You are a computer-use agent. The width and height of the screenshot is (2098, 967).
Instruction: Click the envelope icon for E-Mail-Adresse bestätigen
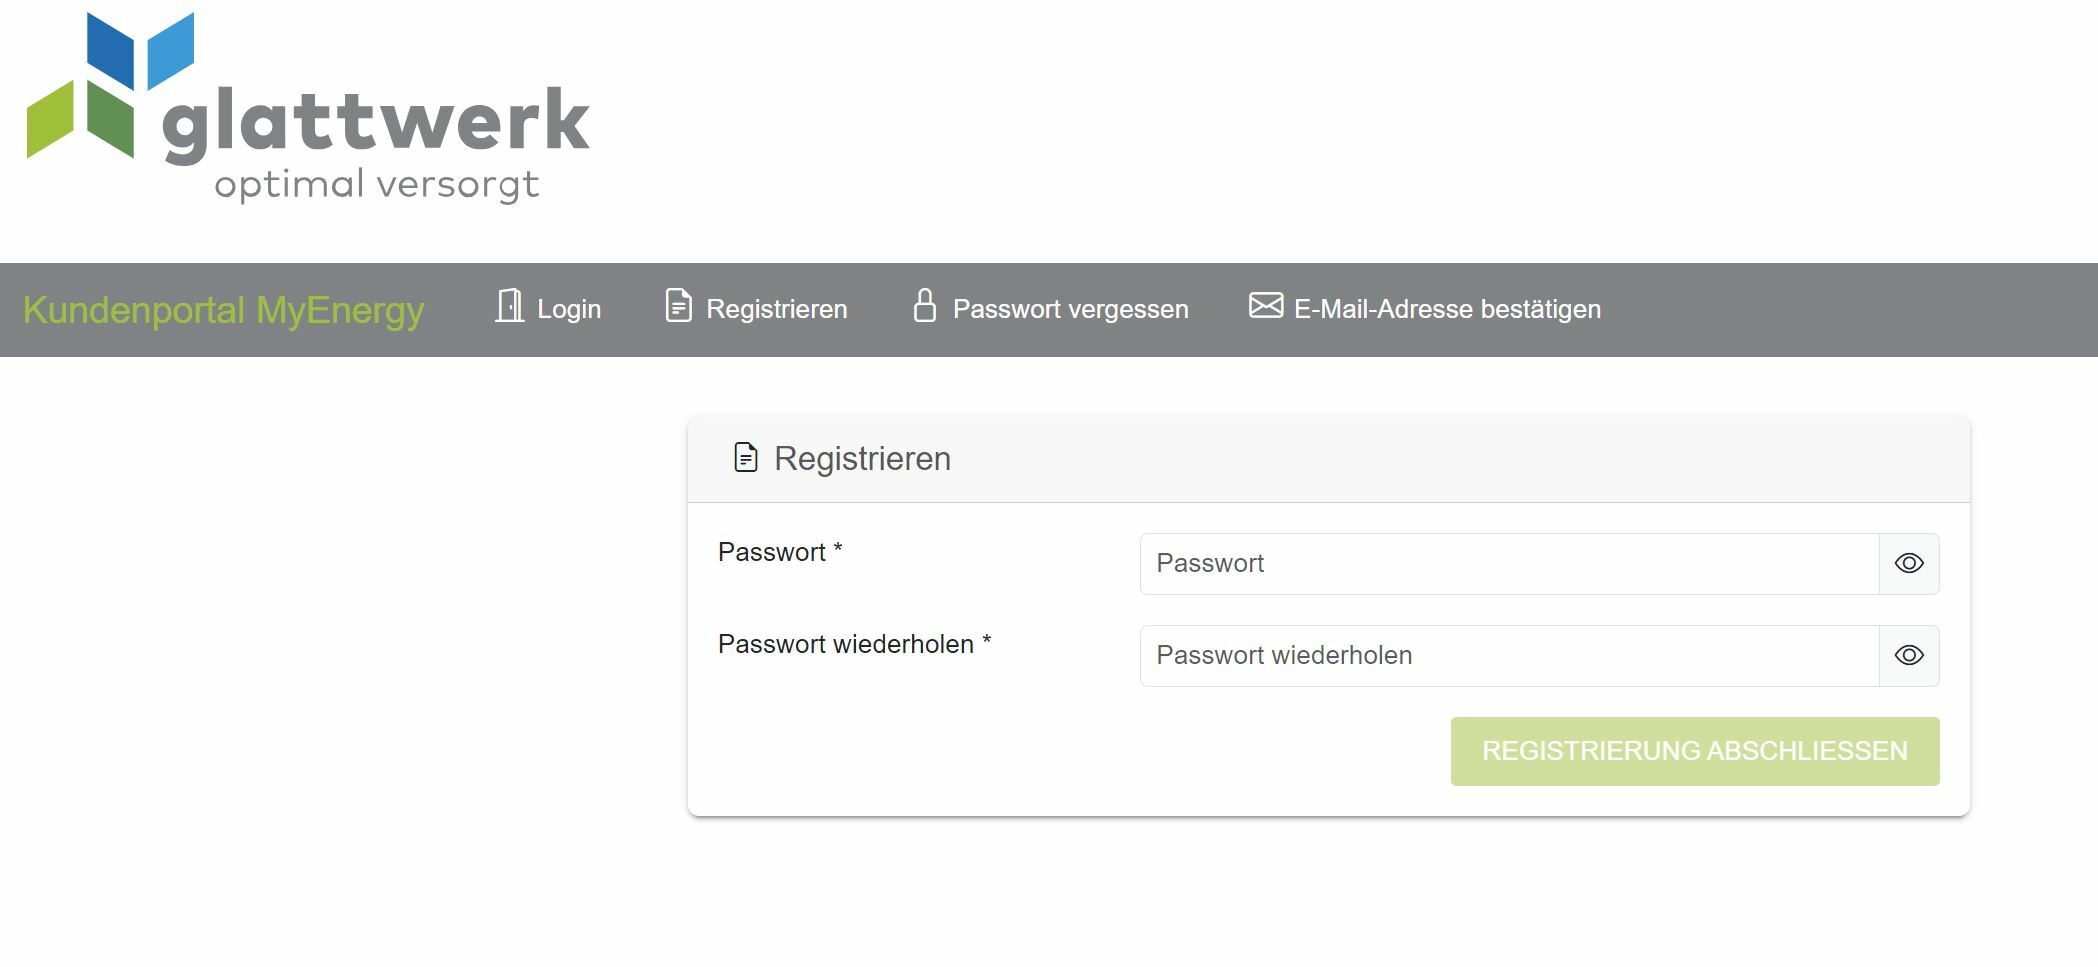tap(1265, 306)
